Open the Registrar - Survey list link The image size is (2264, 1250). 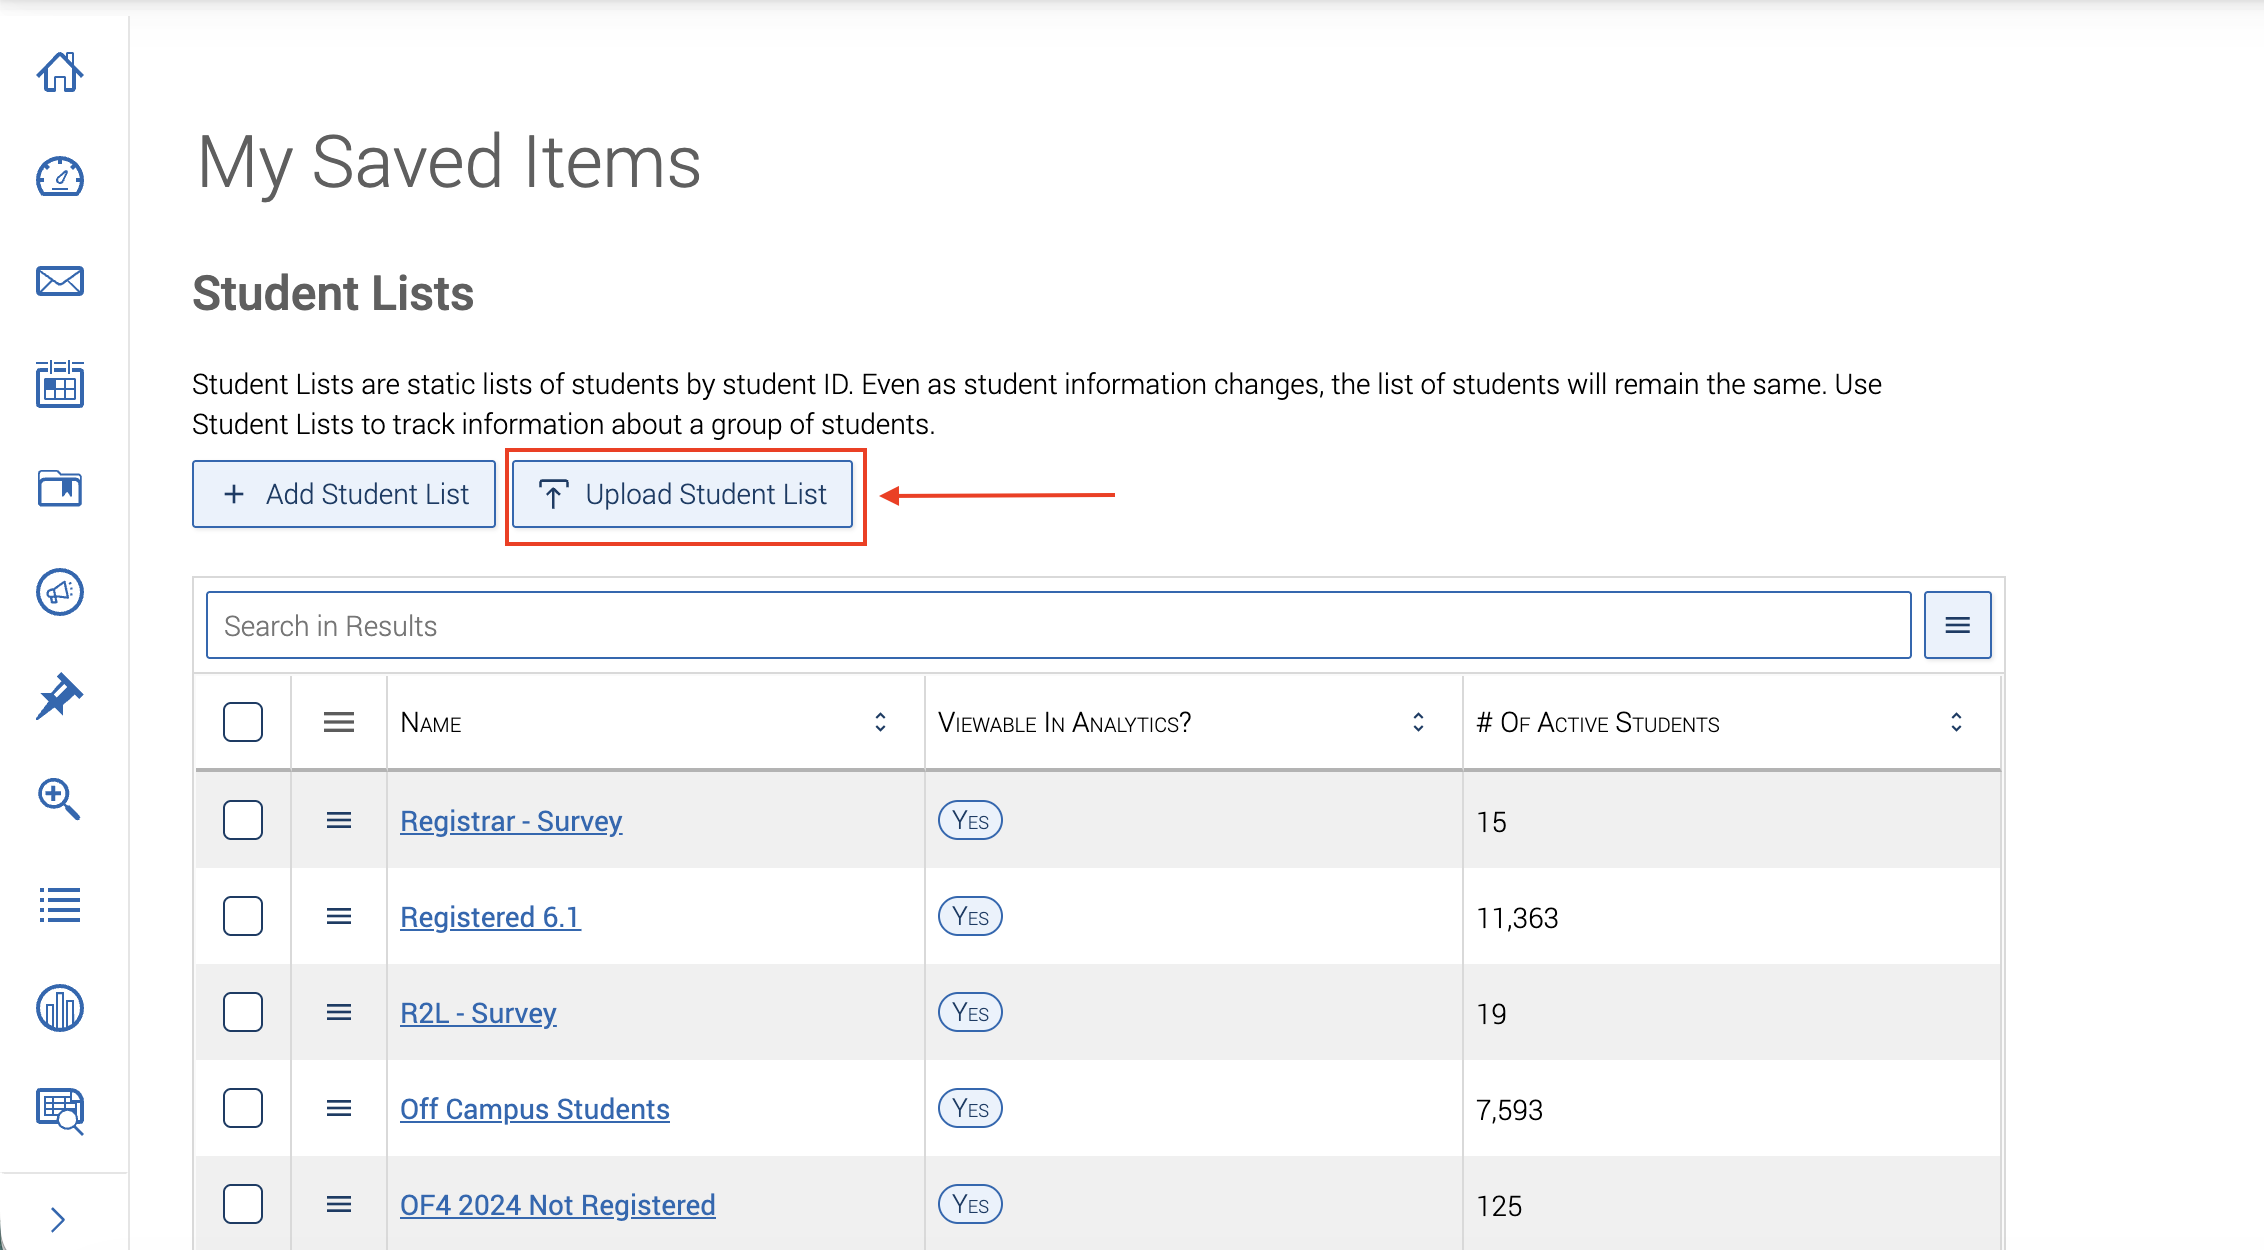pyautogui.click(x=511, y=821)
